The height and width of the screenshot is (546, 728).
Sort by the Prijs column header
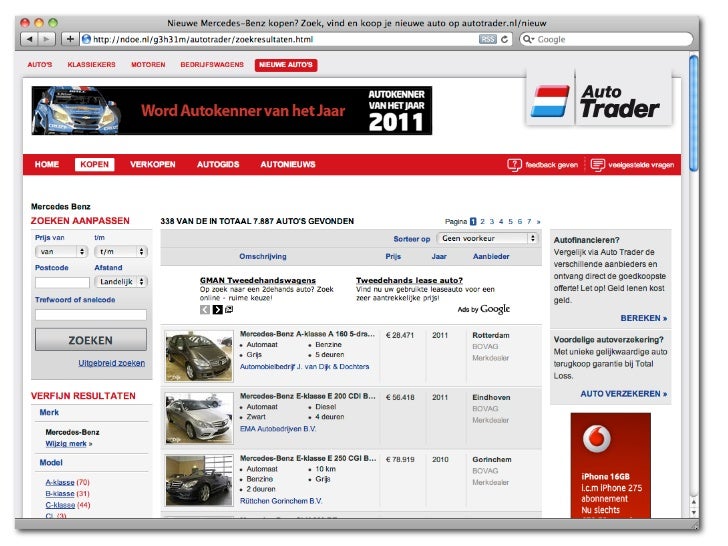[393, 256]
